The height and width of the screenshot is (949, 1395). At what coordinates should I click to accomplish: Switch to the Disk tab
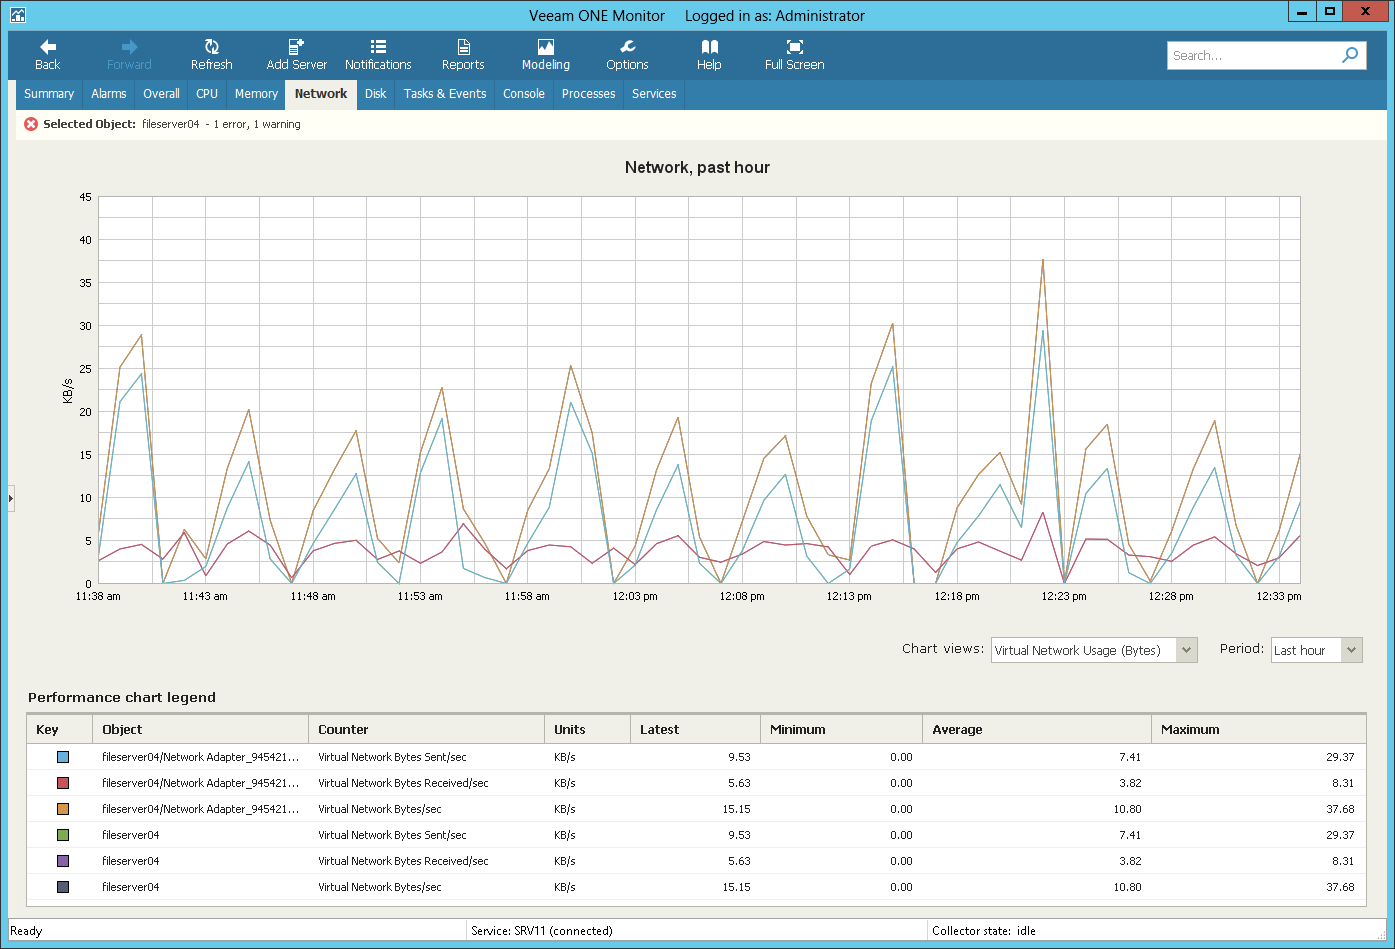click(375, 94)
